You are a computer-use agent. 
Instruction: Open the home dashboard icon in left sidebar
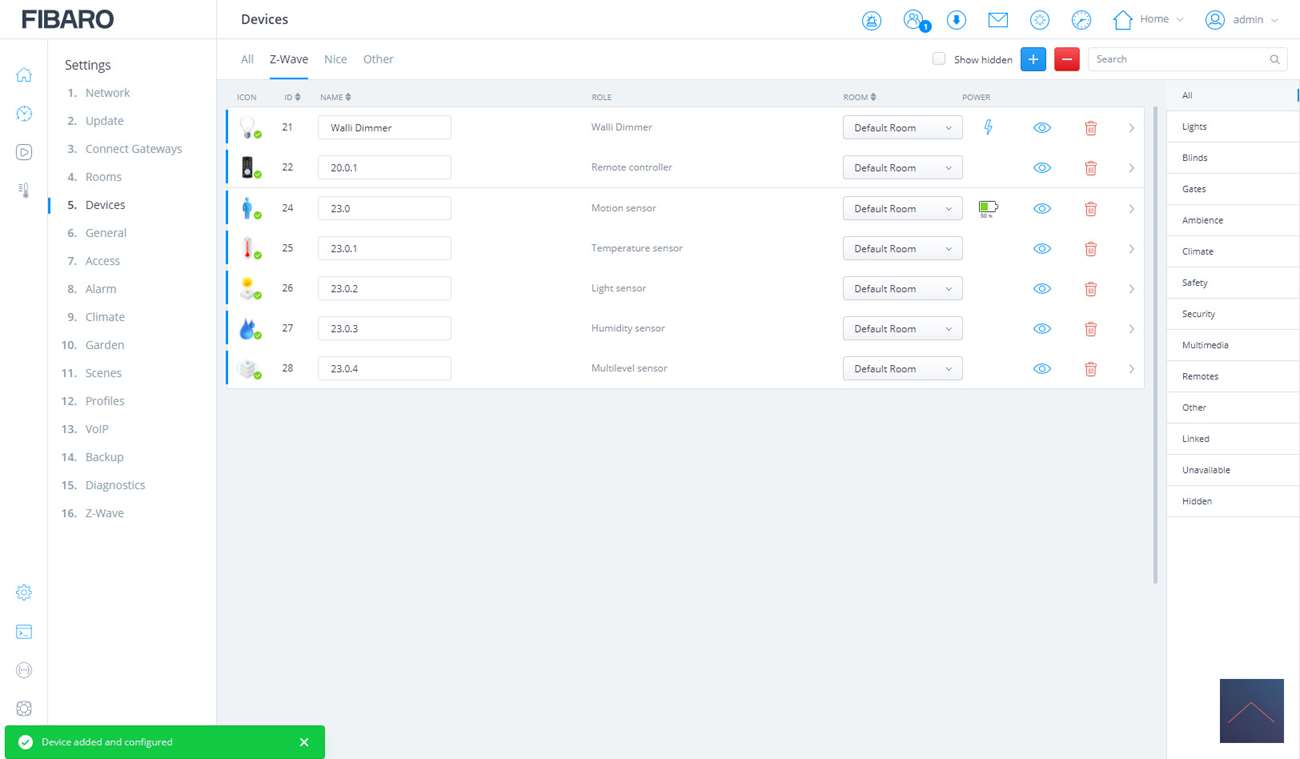pyautogui.click(x=24, y=76)
